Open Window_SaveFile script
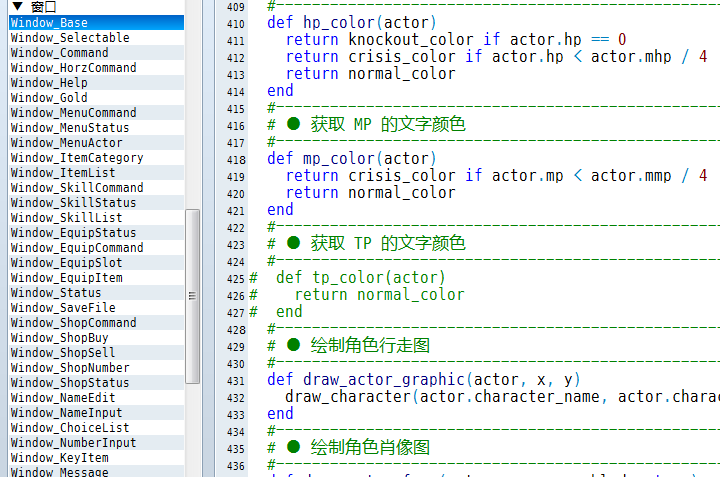The image size is (720, 477). click(x=96, y=308)
